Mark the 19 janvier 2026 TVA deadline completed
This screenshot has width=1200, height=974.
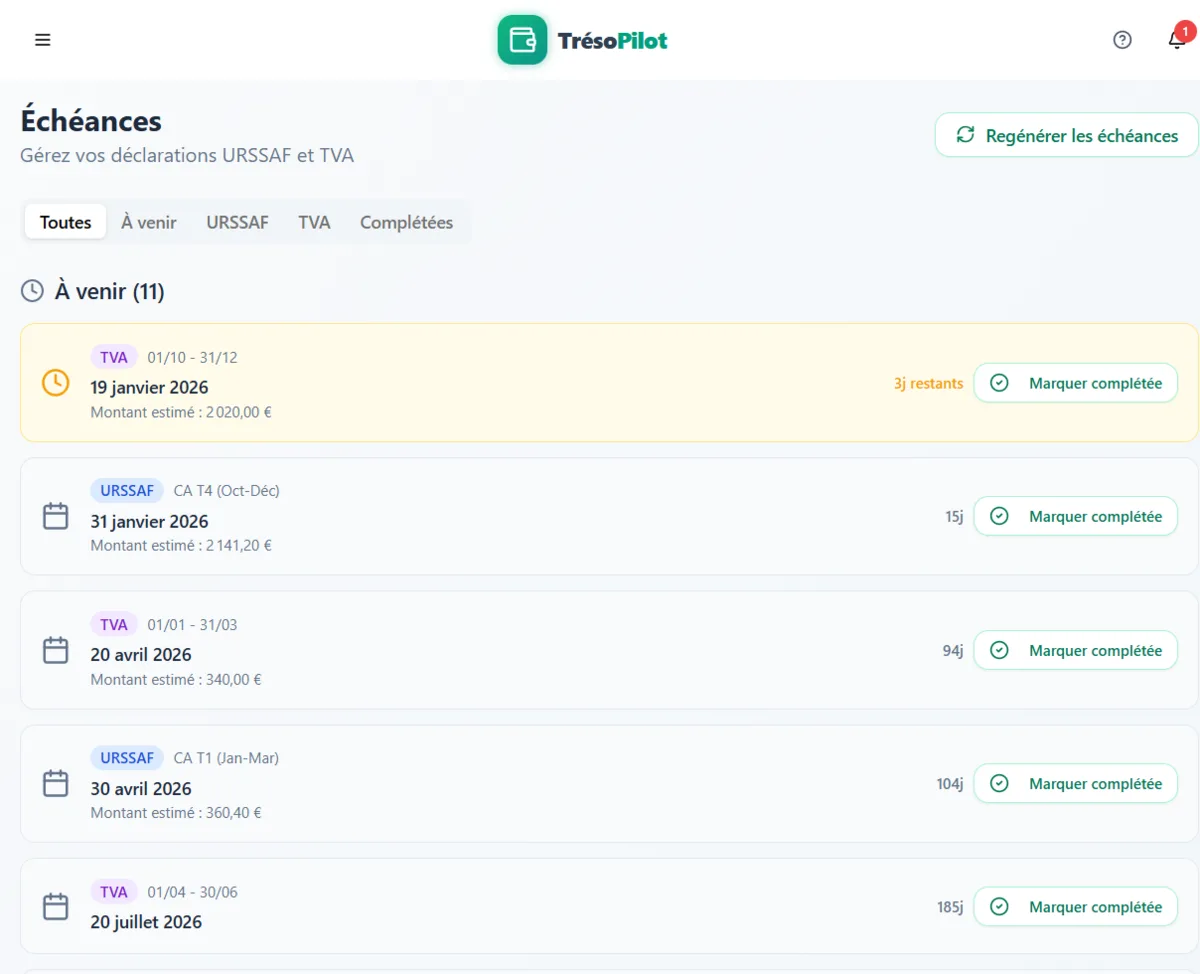[1075, 383]
